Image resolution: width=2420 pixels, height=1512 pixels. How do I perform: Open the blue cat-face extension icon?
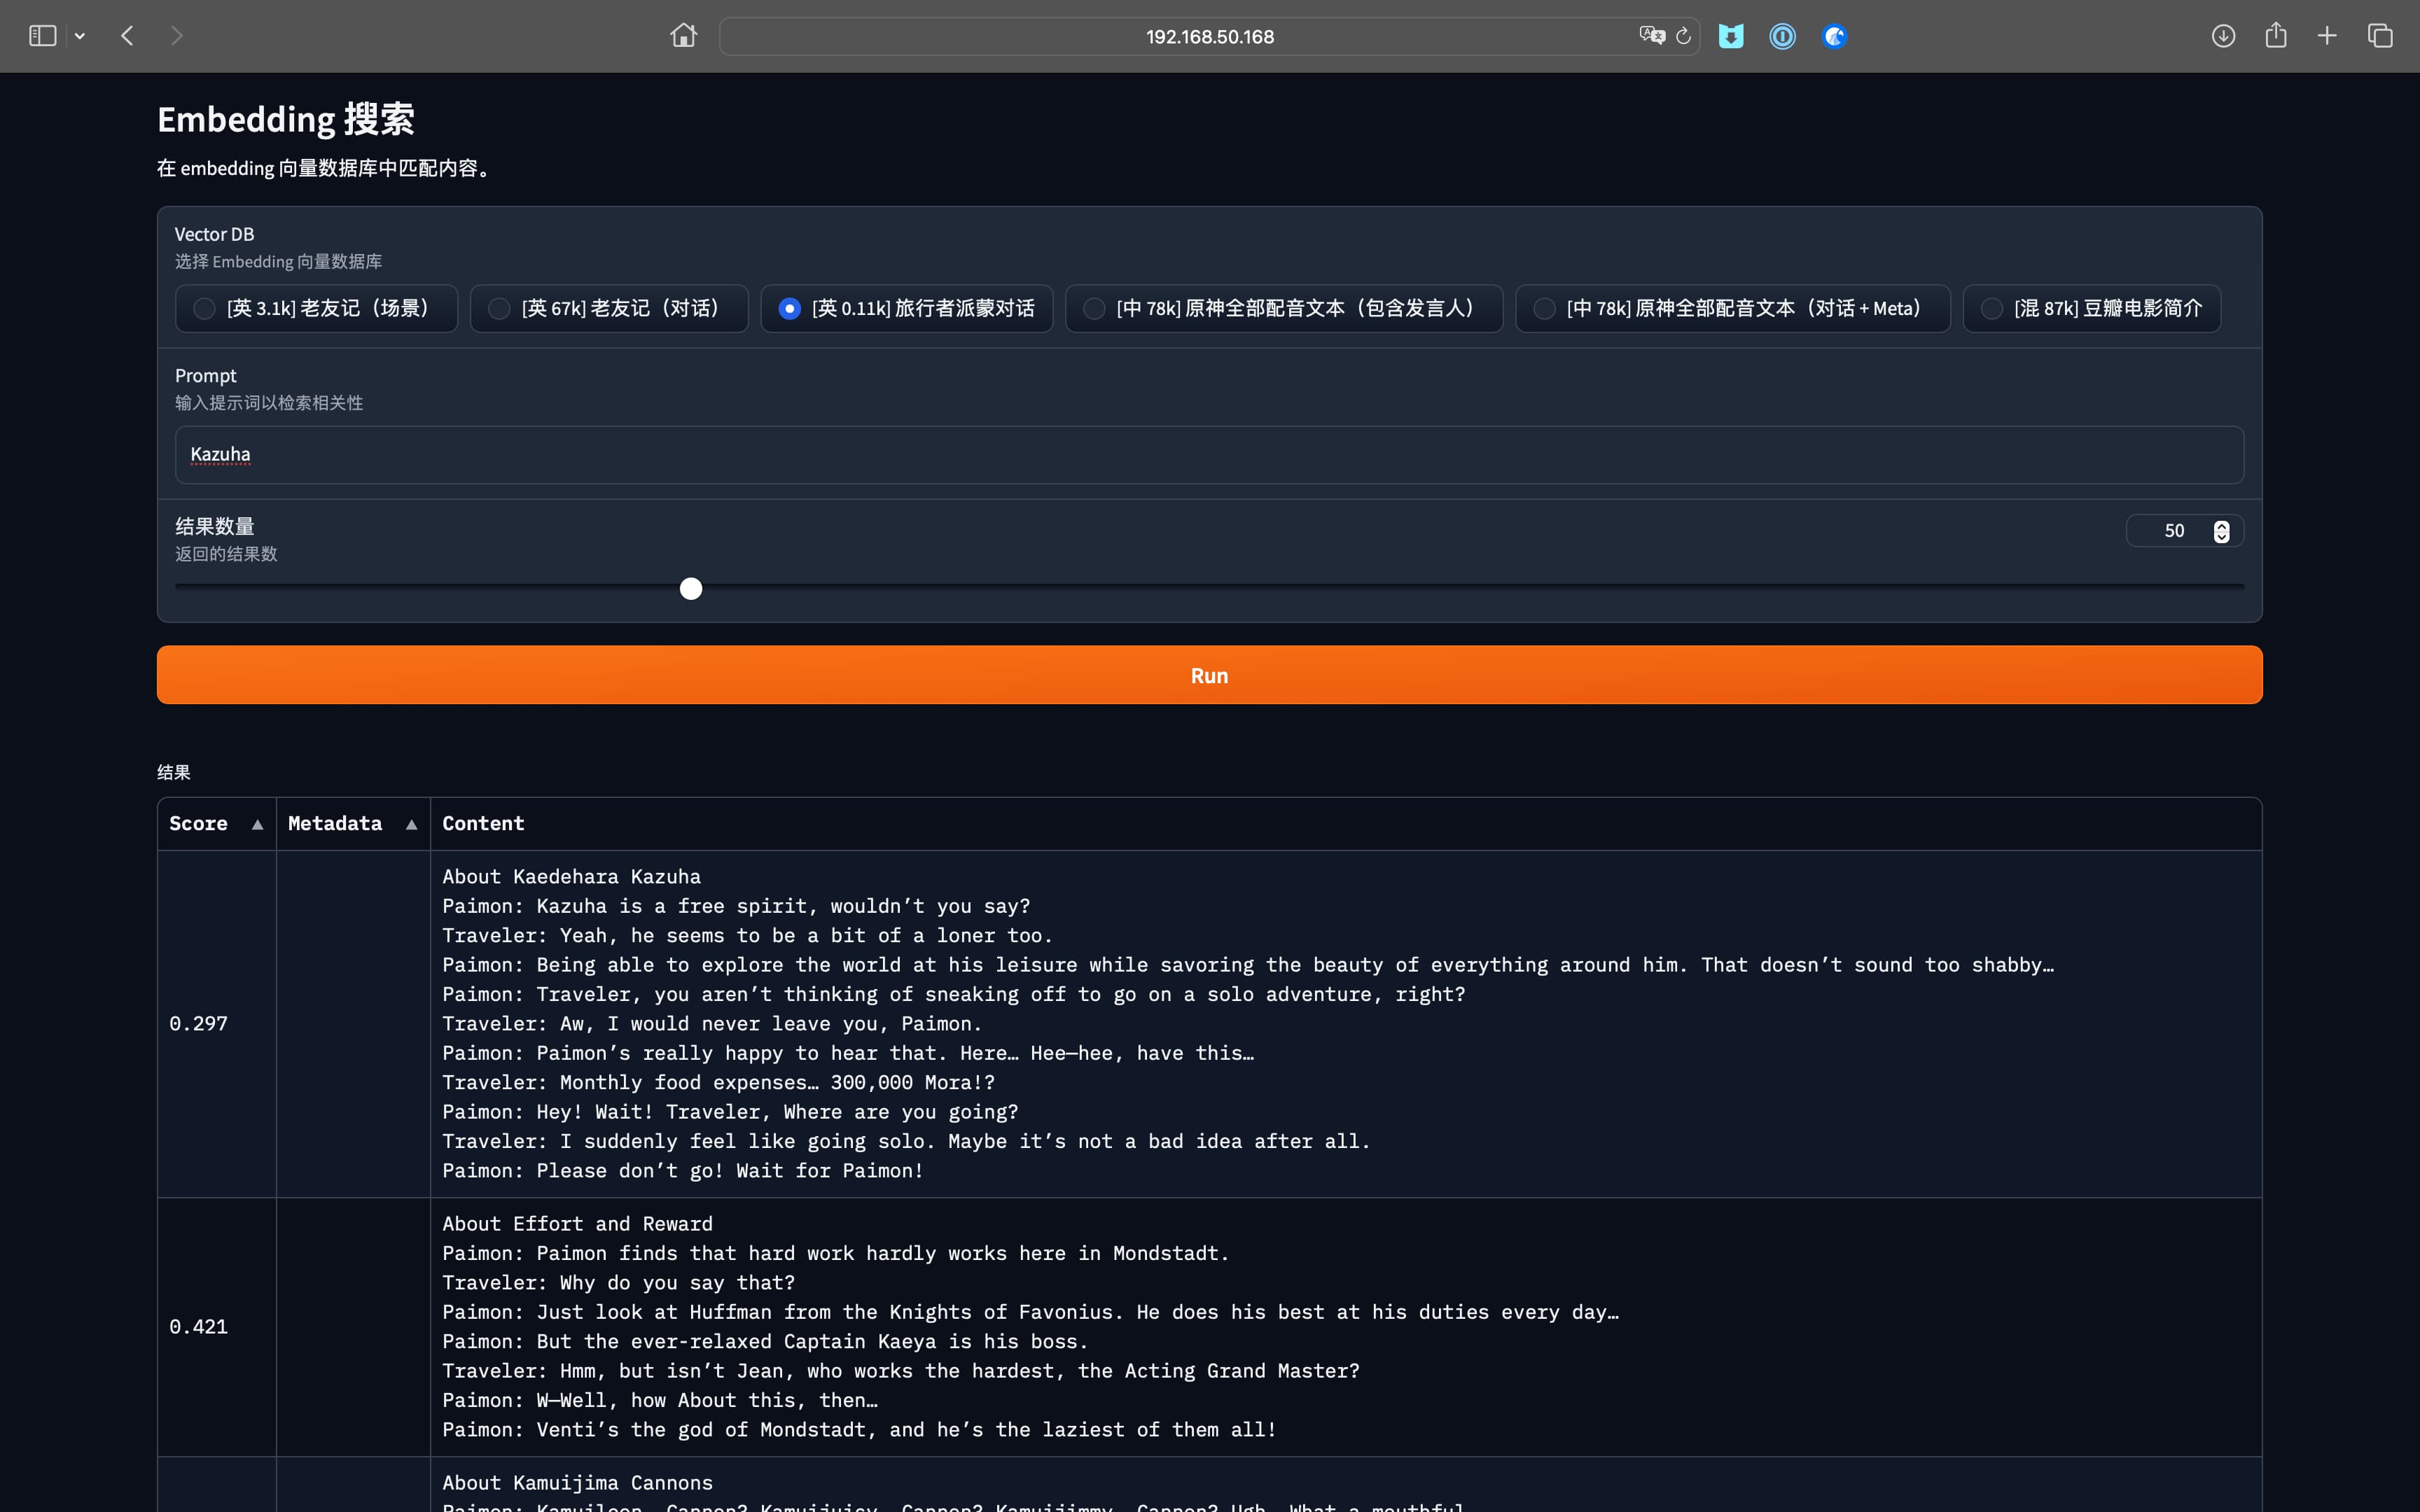click(x=1731, y=36)
